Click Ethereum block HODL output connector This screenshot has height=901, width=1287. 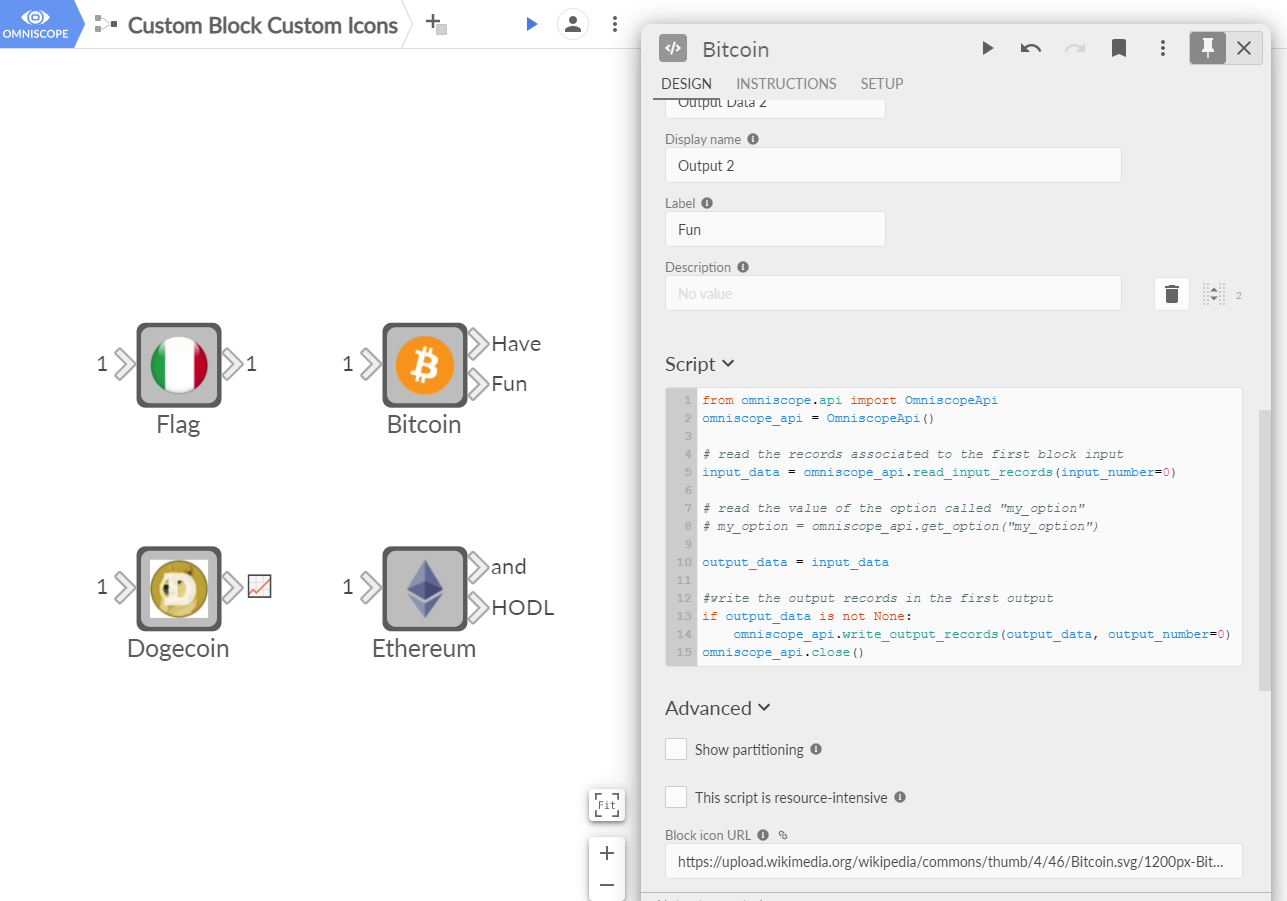pos(478,607)
